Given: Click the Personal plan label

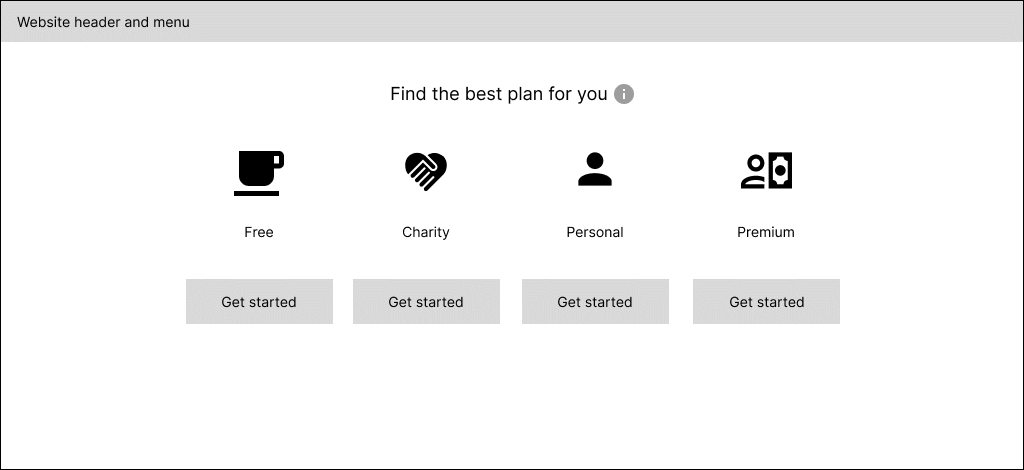Looking at the screenshot, I should tap(595, 232).
